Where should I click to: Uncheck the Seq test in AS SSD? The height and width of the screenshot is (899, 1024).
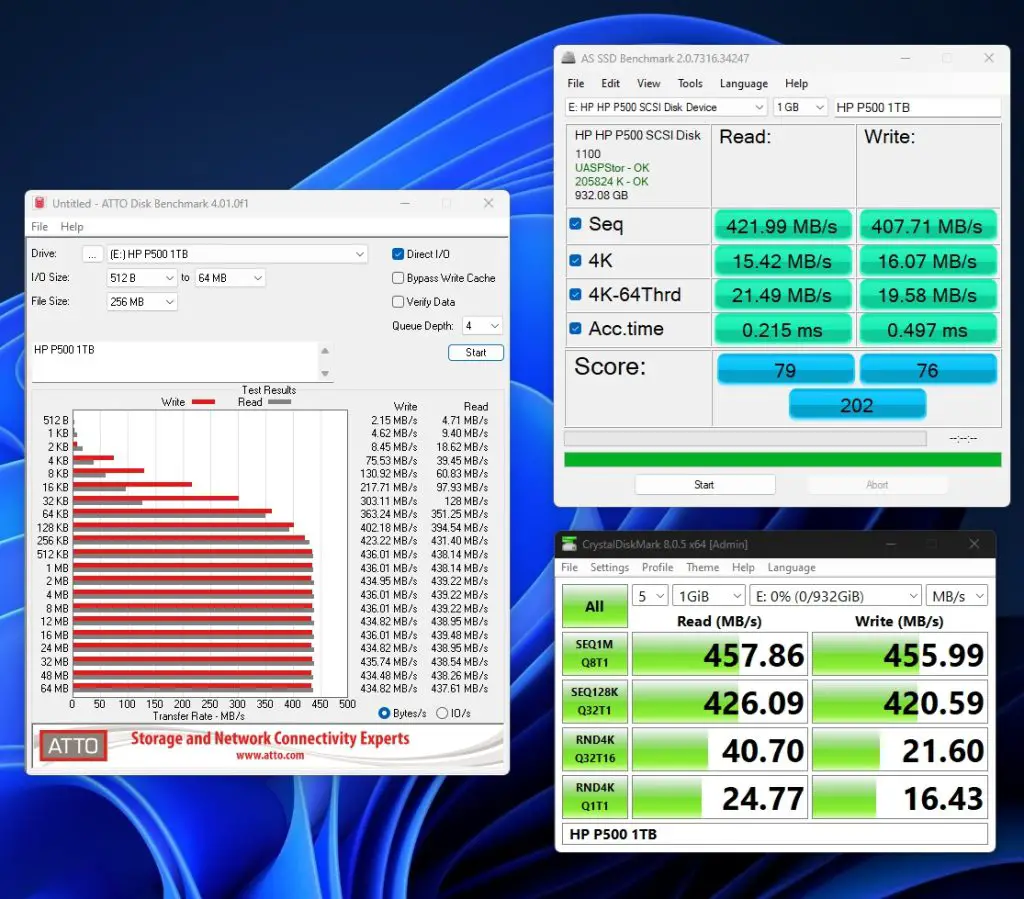(x=575, y=224)
